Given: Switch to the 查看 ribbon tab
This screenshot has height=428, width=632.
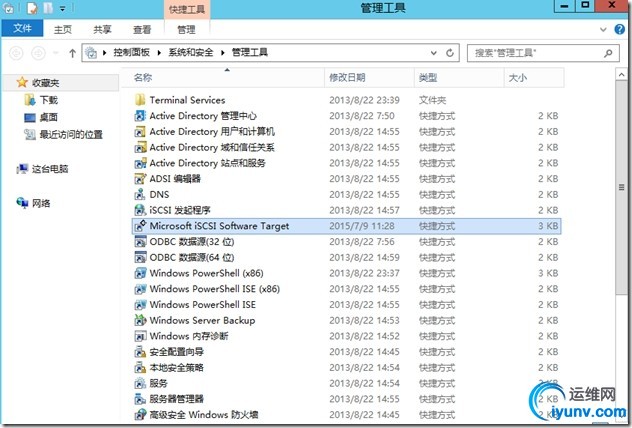Looking at the screenshot, I should (x=142, y=29).
